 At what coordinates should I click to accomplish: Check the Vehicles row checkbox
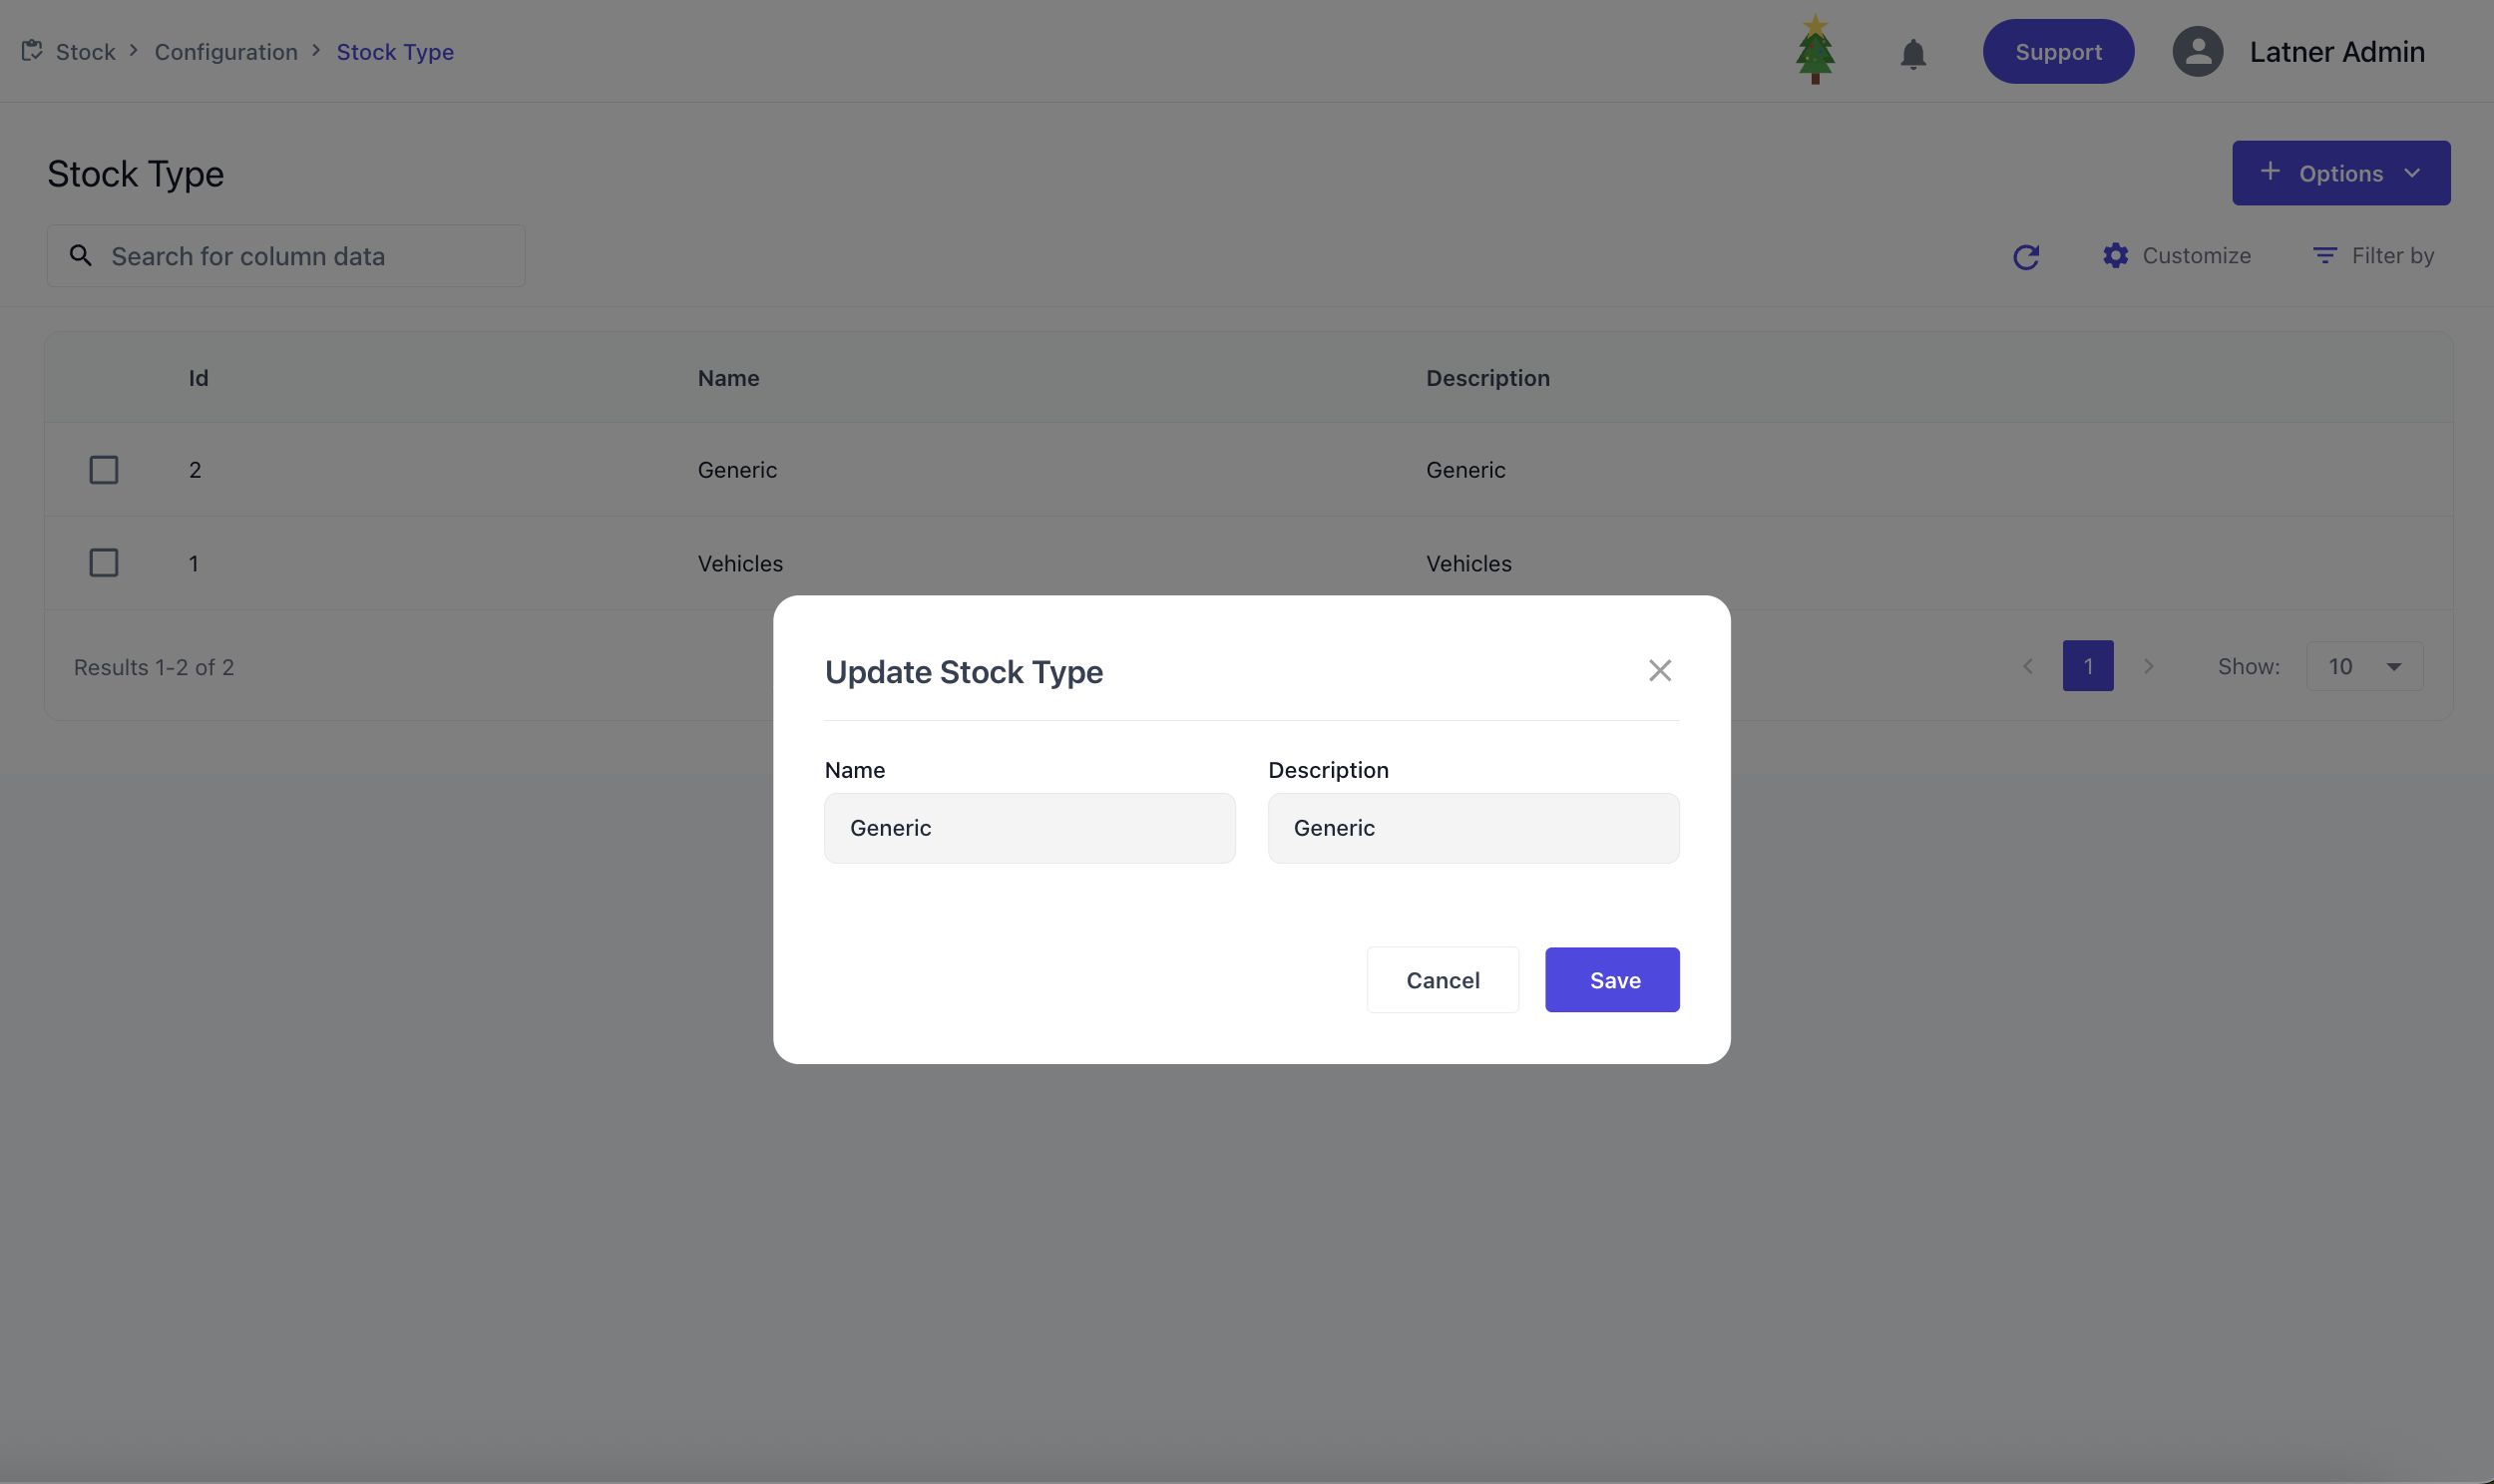(x=104, y=563)
